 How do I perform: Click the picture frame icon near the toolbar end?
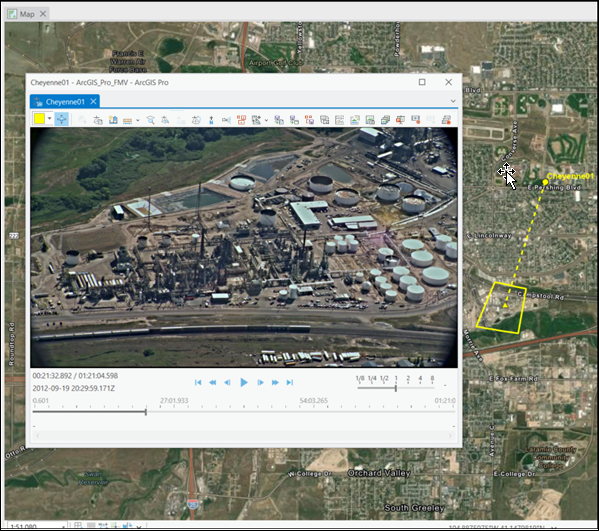[x=370, y=120]
